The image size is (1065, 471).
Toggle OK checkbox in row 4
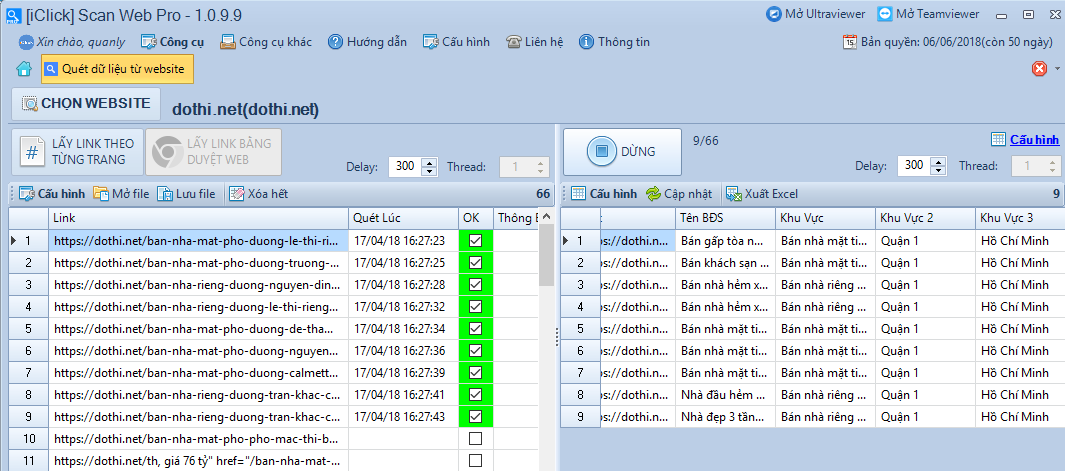pos(475,307)
